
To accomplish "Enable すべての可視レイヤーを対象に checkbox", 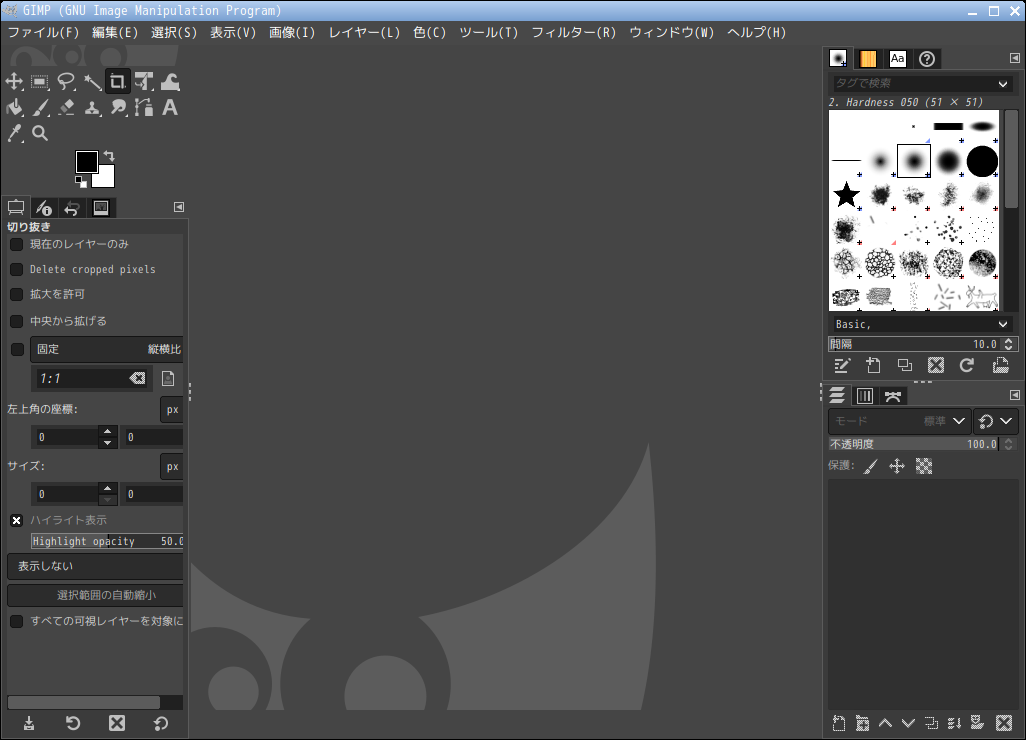I will [16, 622].
